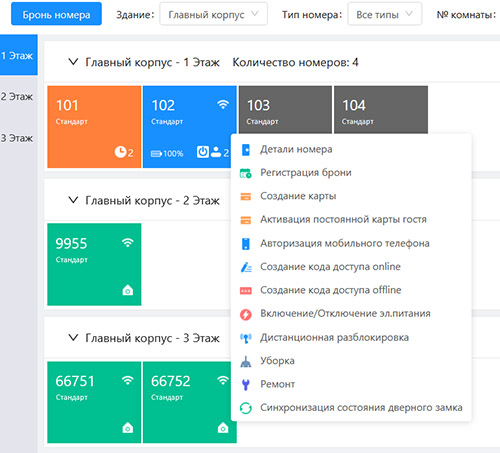Click the green sync arrows icon

tap(246, 408)
